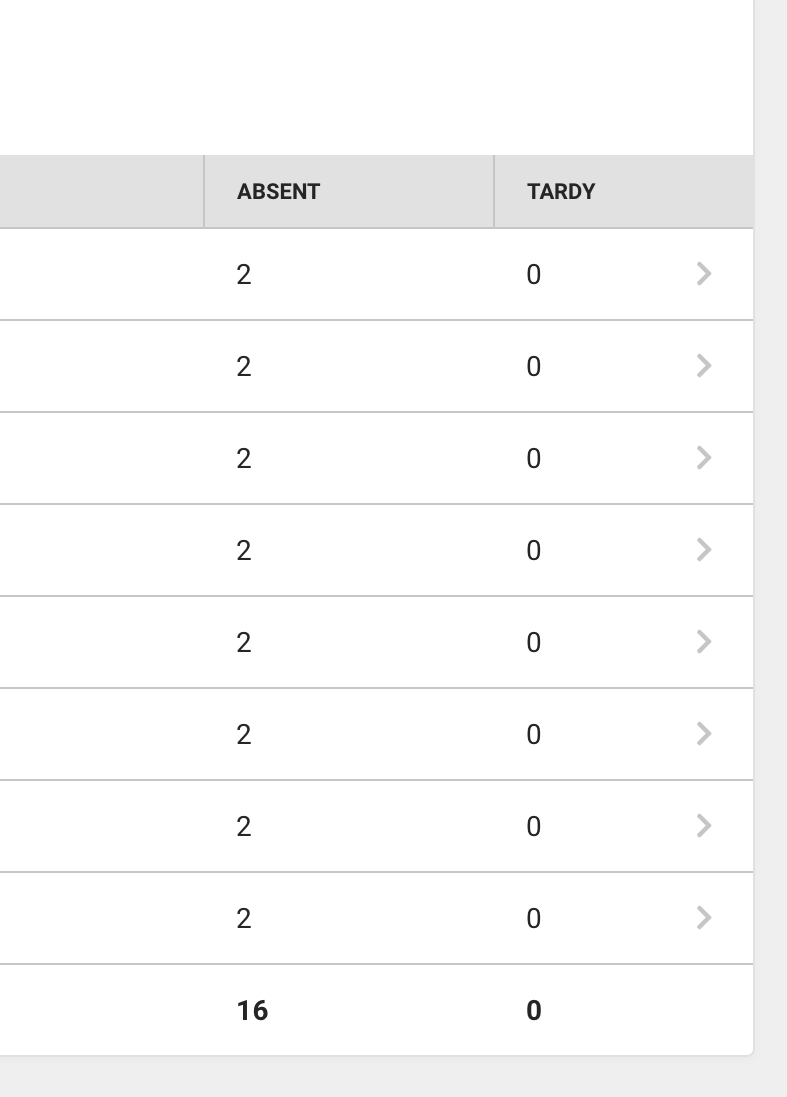Screen dimensions: 787x1097
Task: Select the last row's tardy value 0
Action: pyautogui.click(x=534, y=919)
